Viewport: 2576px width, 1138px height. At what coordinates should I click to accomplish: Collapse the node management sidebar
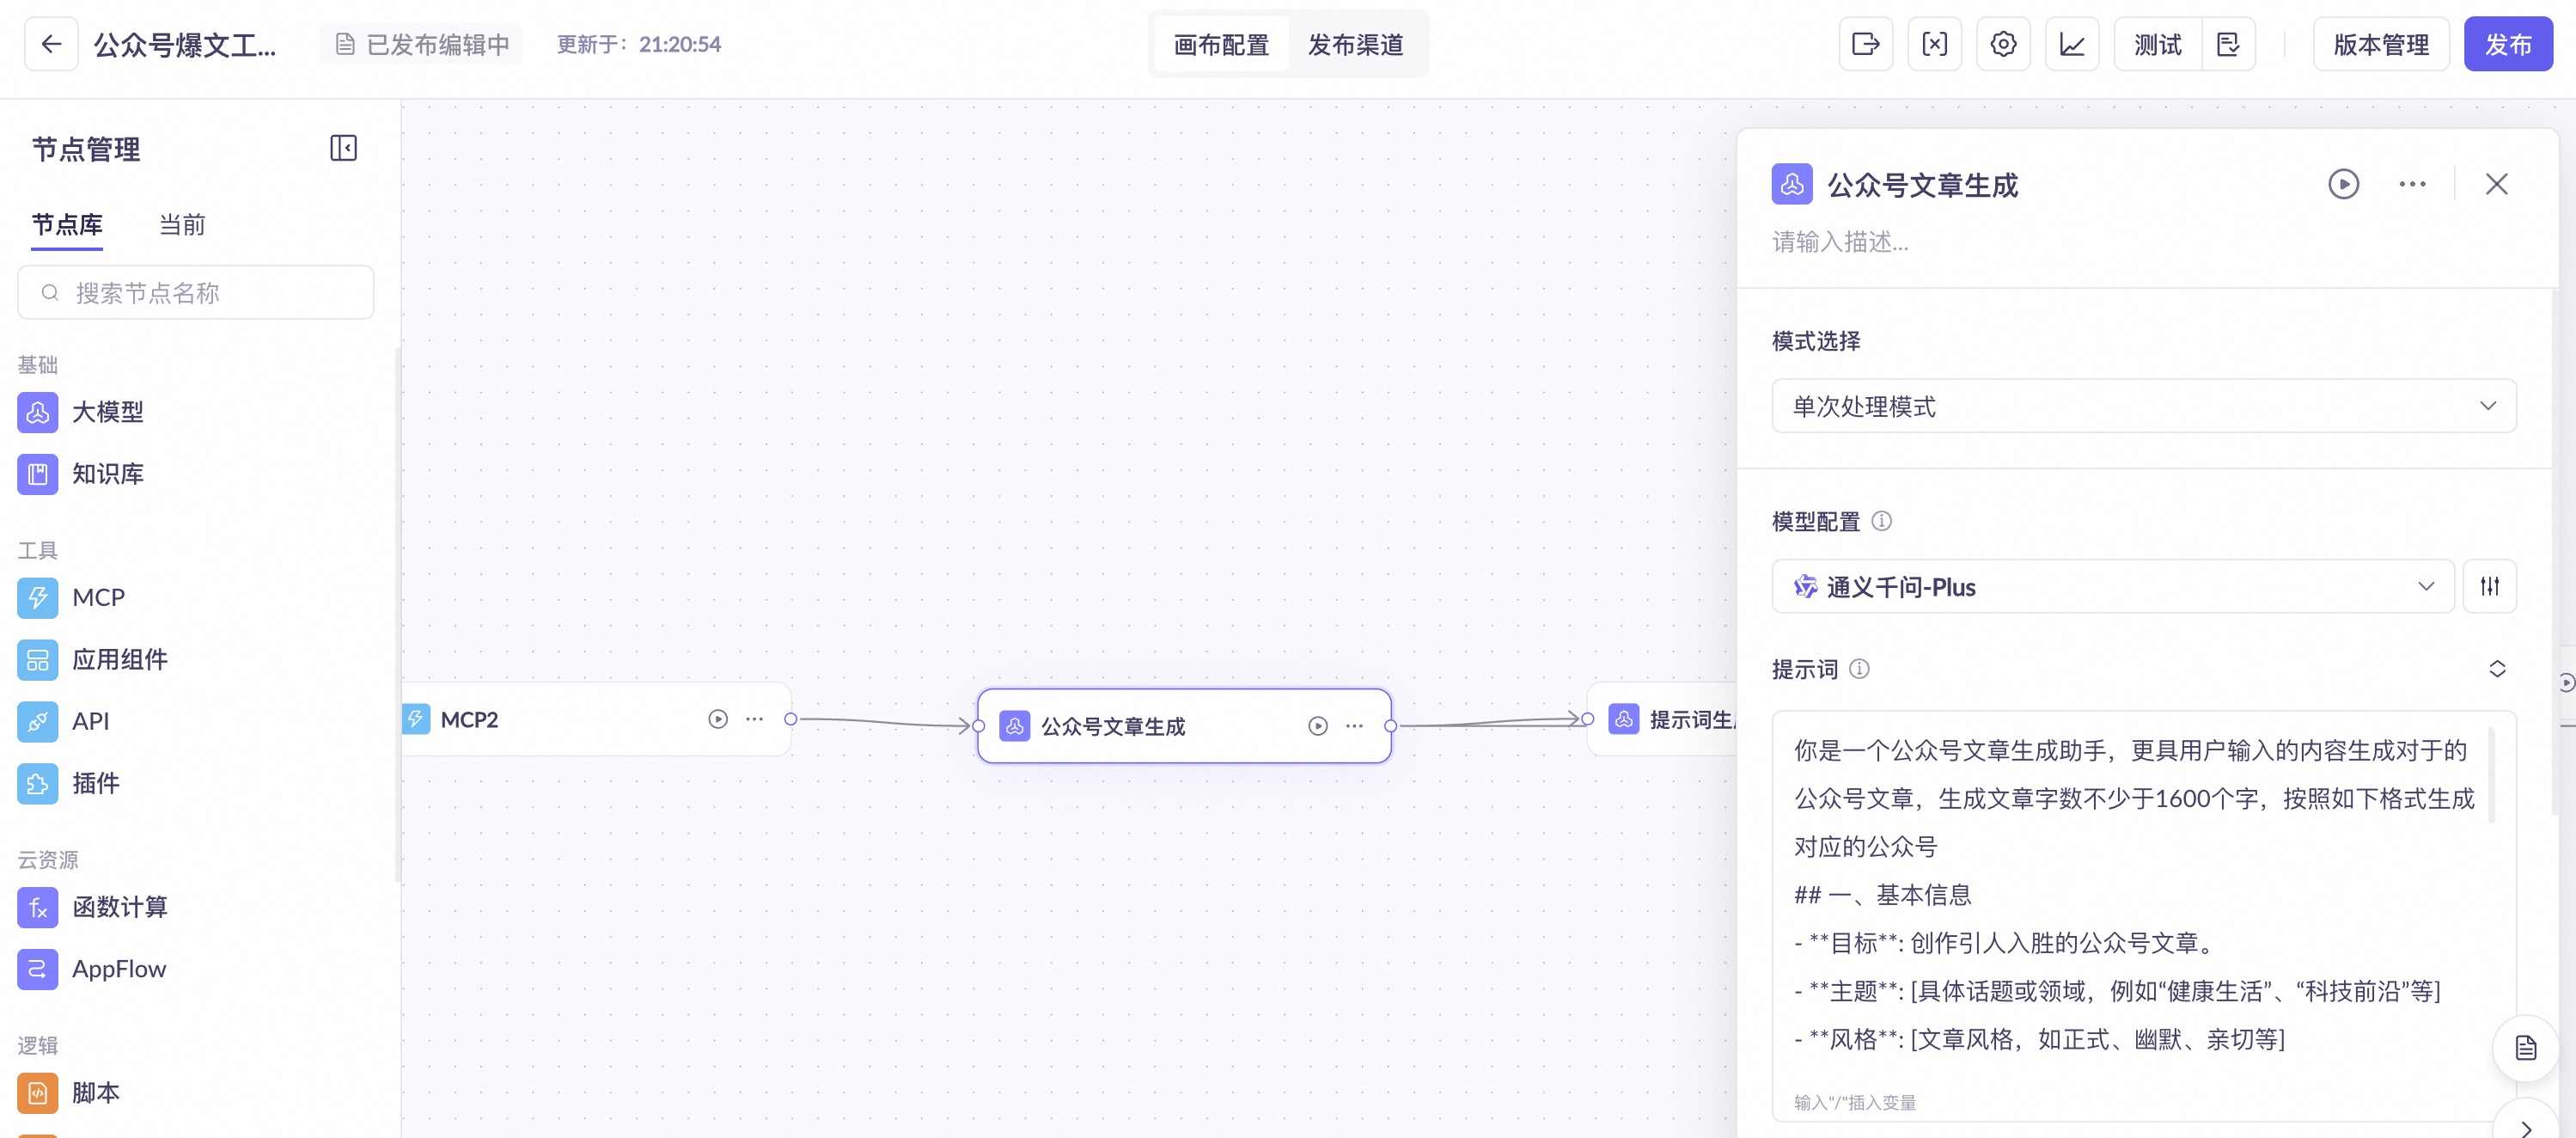coord(343,148)
